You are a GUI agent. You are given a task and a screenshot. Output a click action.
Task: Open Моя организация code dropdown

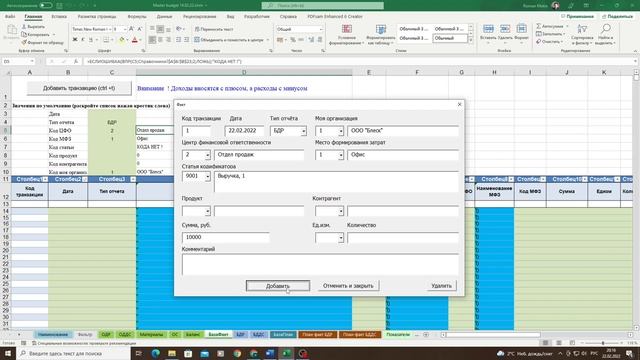(x=340, y=131)
